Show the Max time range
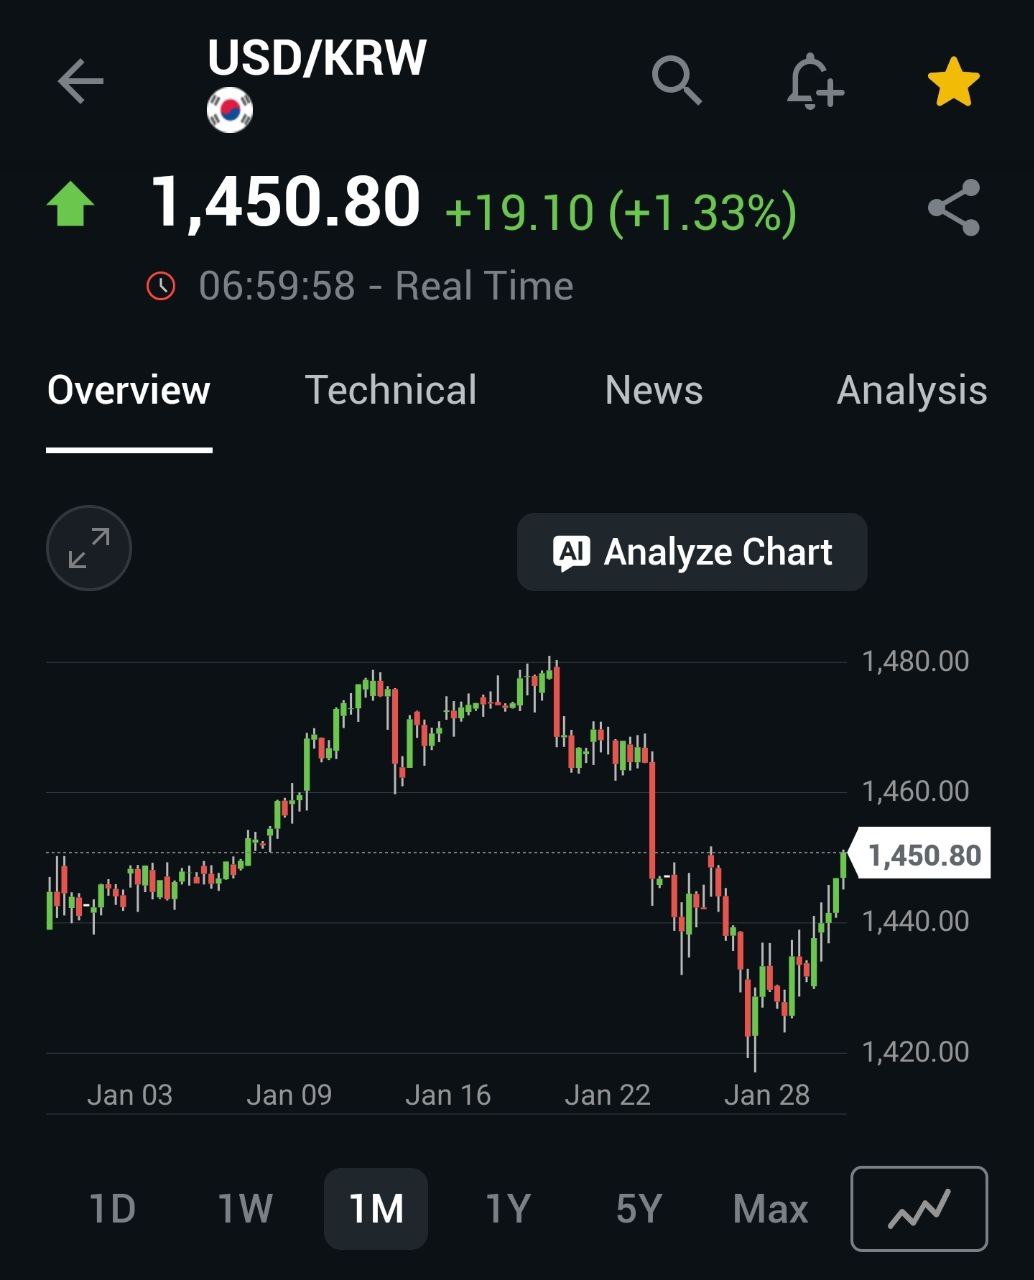 770,1209
